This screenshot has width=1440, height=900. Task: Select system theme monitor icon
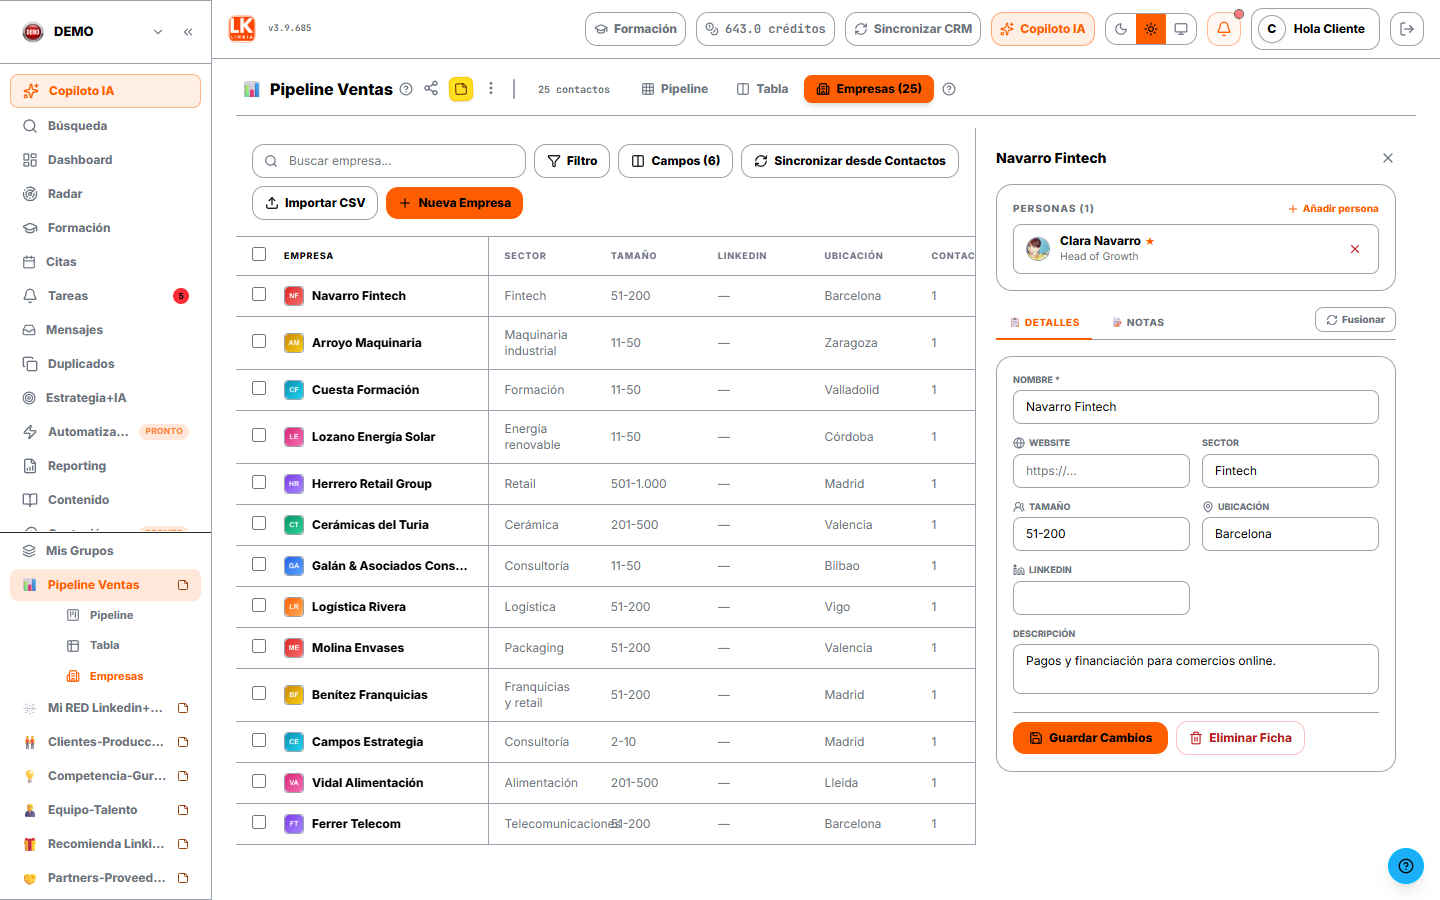coord(1181,29)
